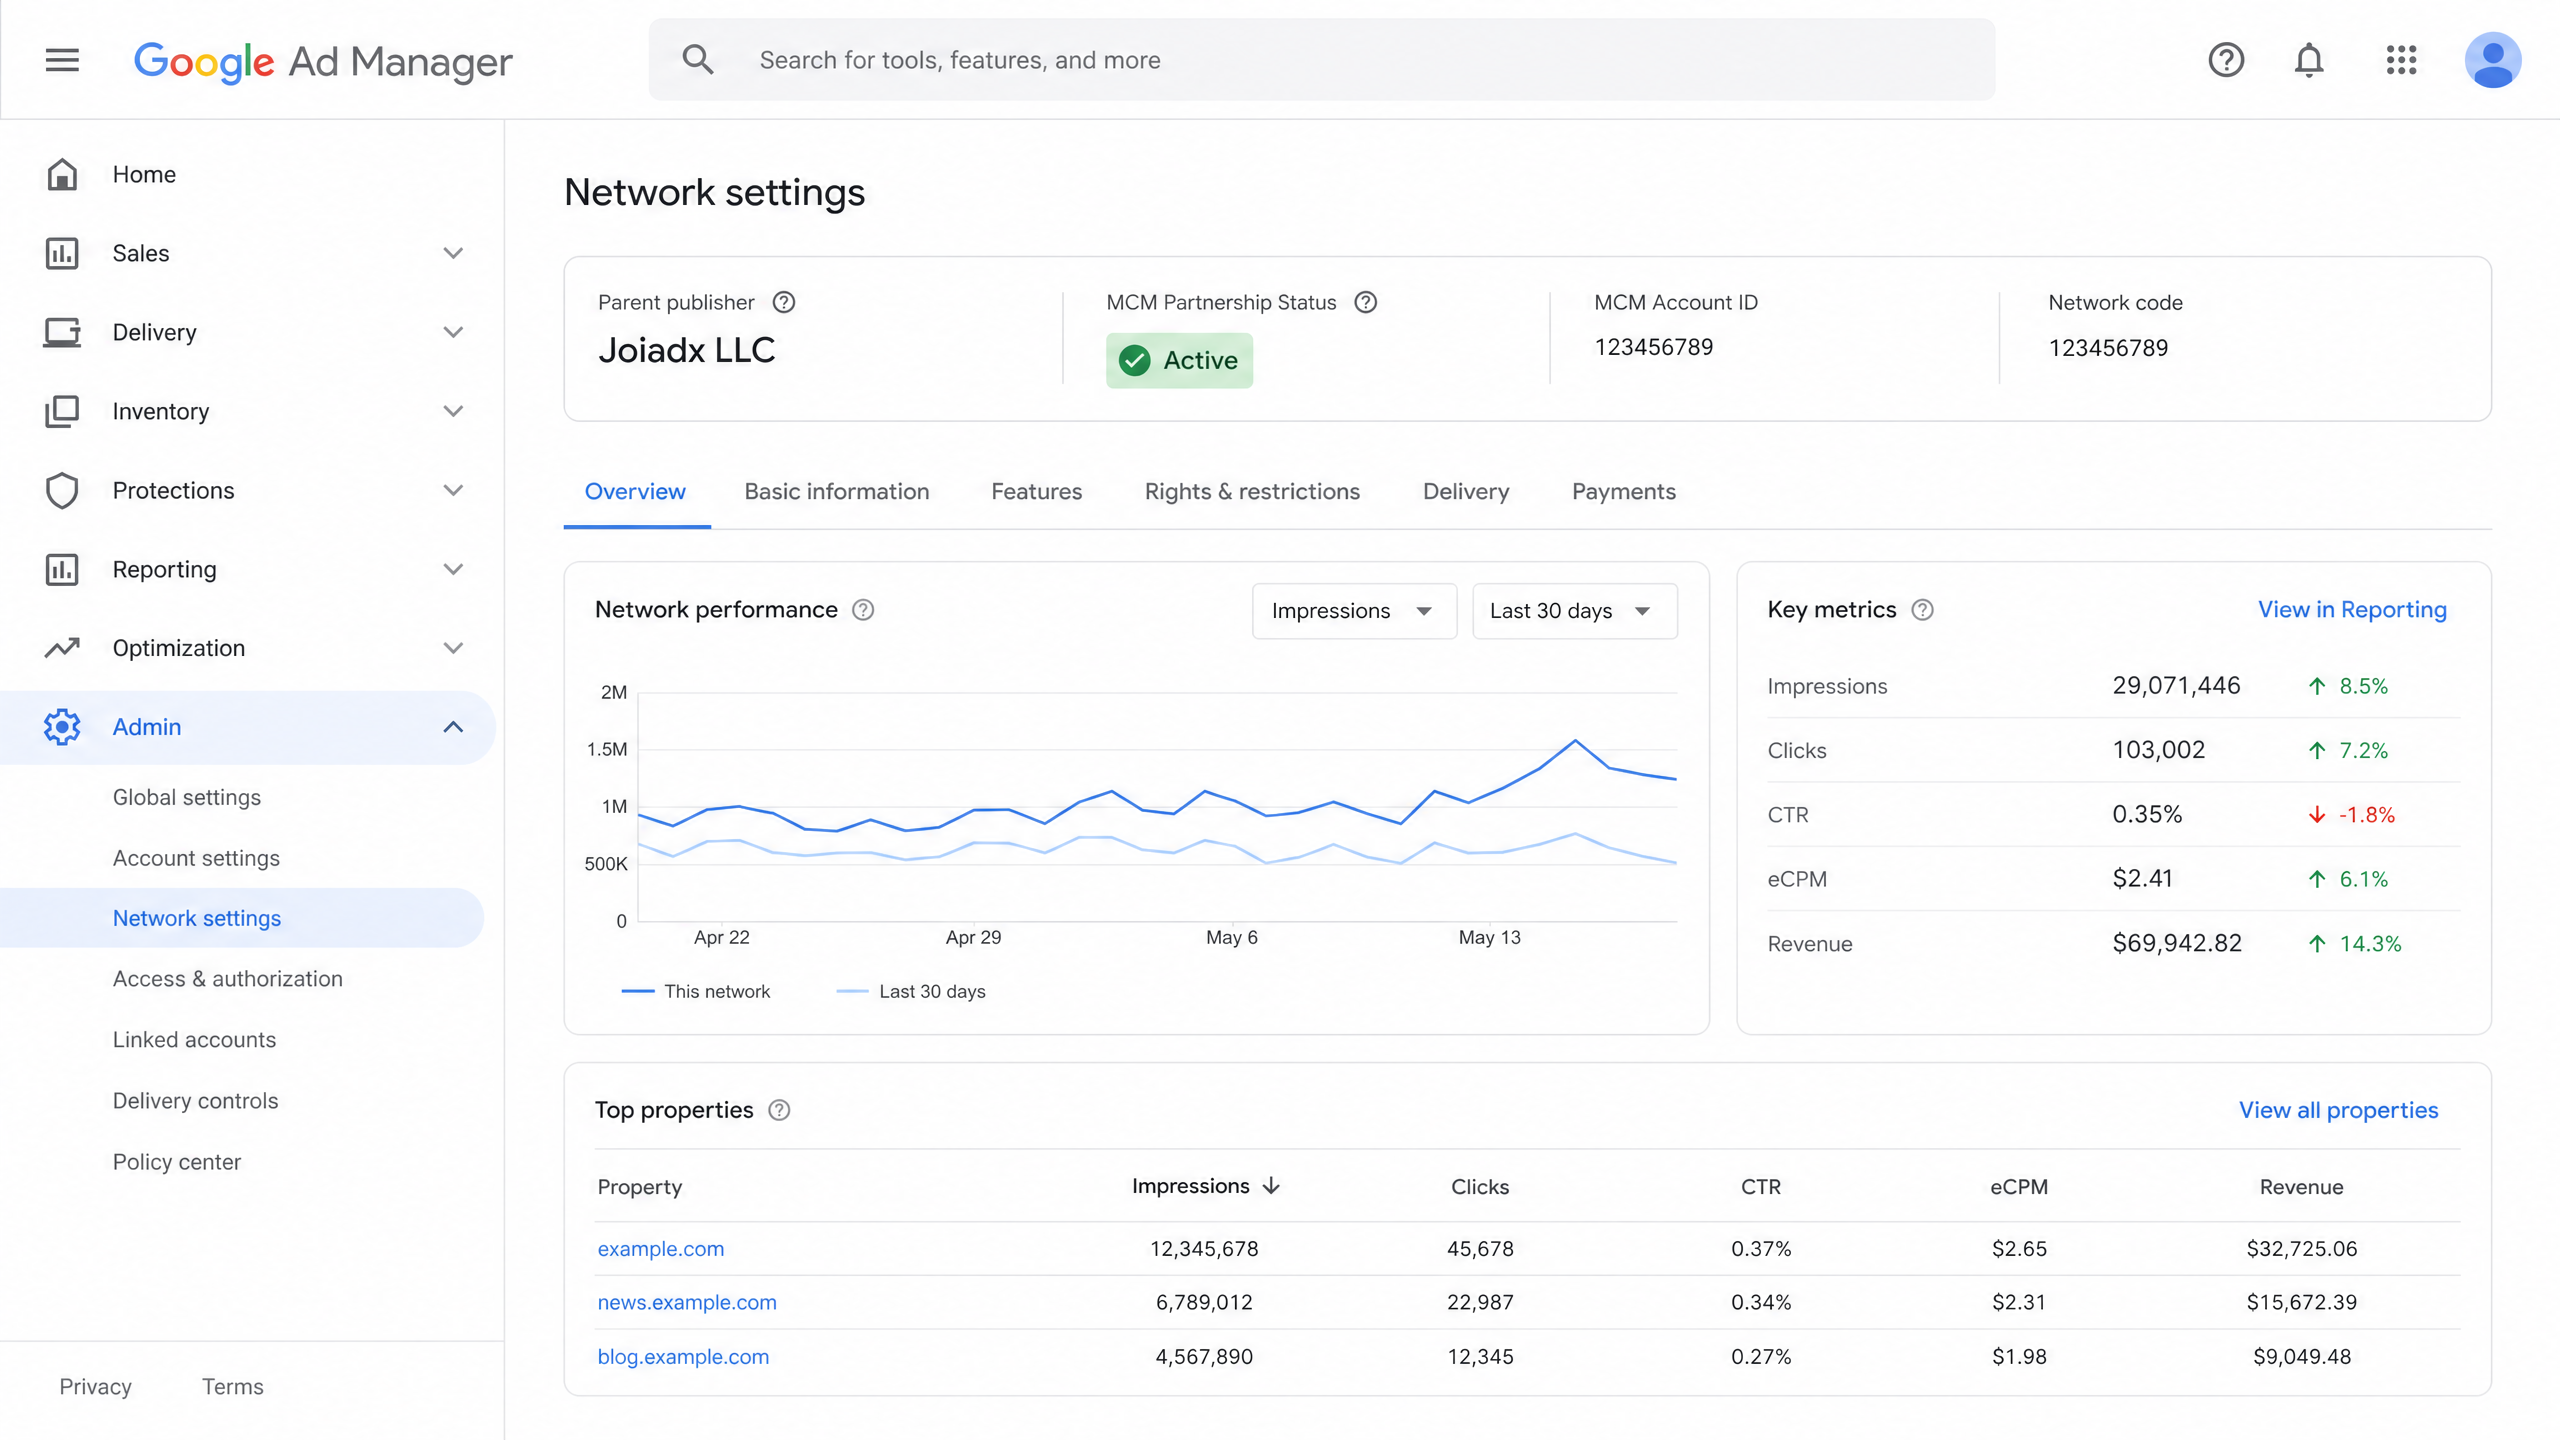
Task: Click the Google Ad Manager logo
Action: [x=323, y=61]
